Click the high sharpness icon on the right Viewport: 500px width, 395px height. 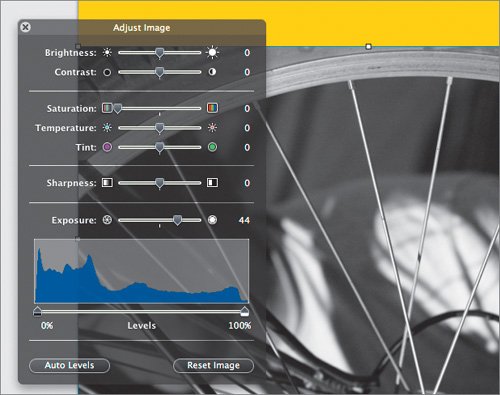pos(212,183)
